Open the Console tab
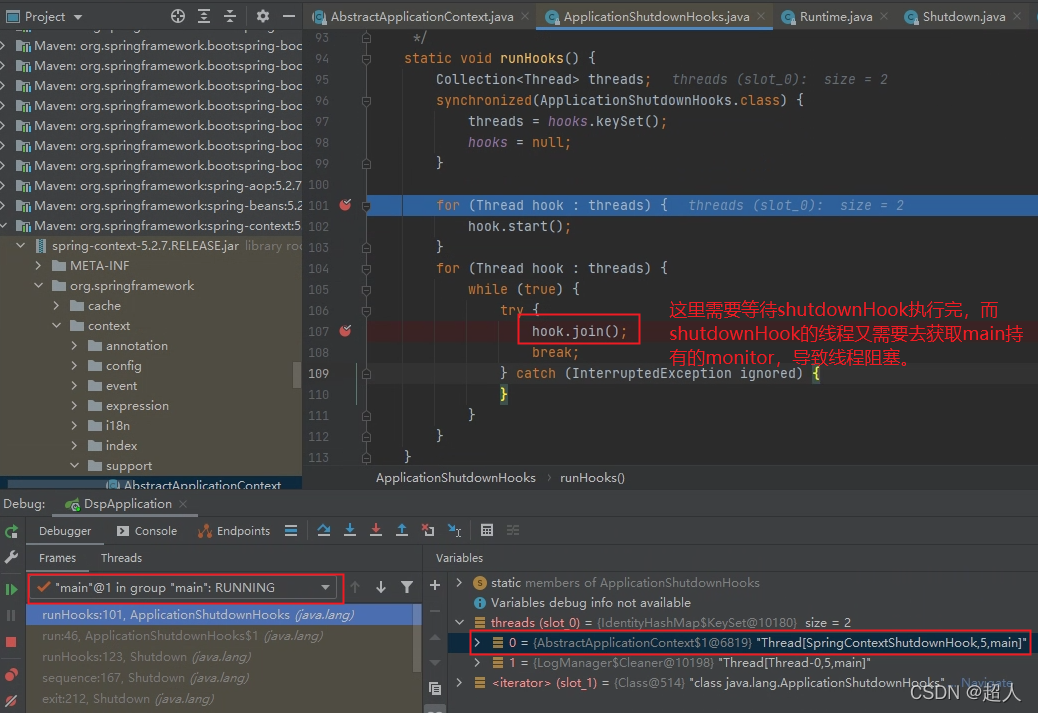1038x713 pixels. [147, 530]
